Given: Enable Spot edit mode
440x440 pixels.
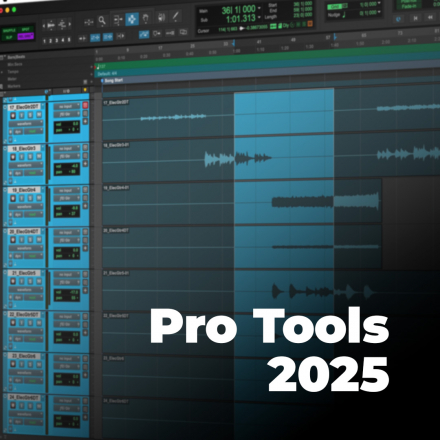Looking at the screenshot, I should tap(26, 29).
